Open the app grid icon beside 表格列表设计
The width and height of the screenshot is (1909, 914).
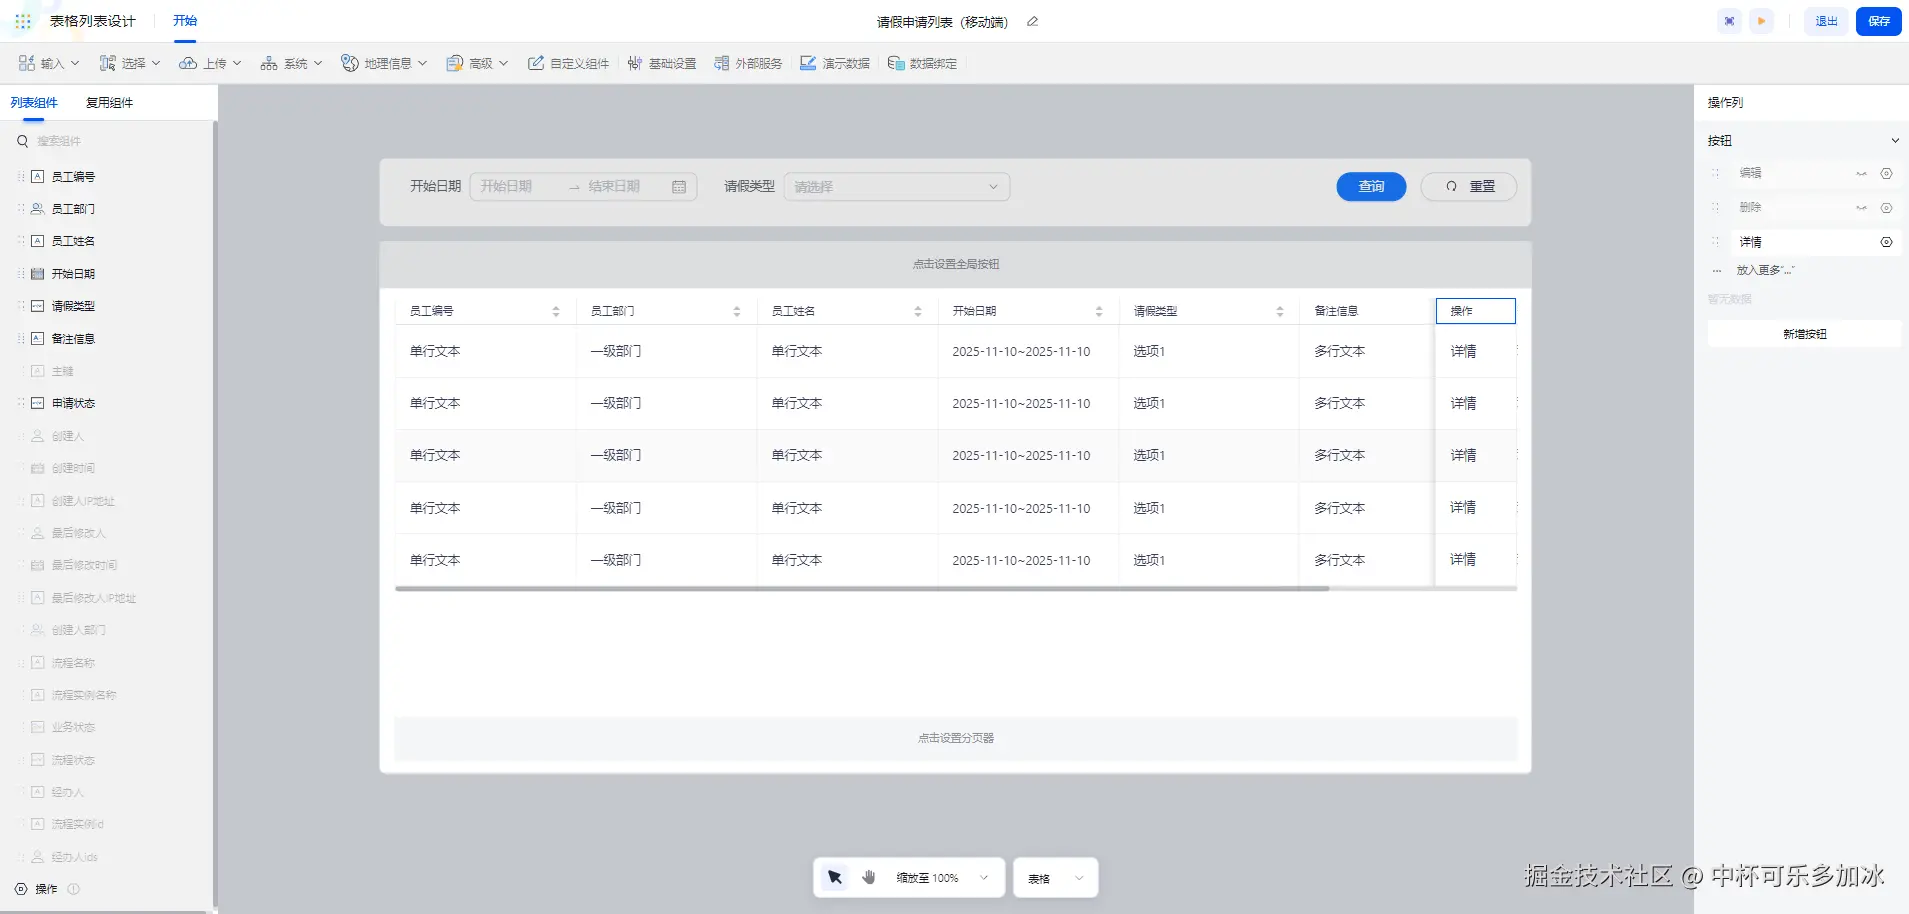tap(23, 21)
